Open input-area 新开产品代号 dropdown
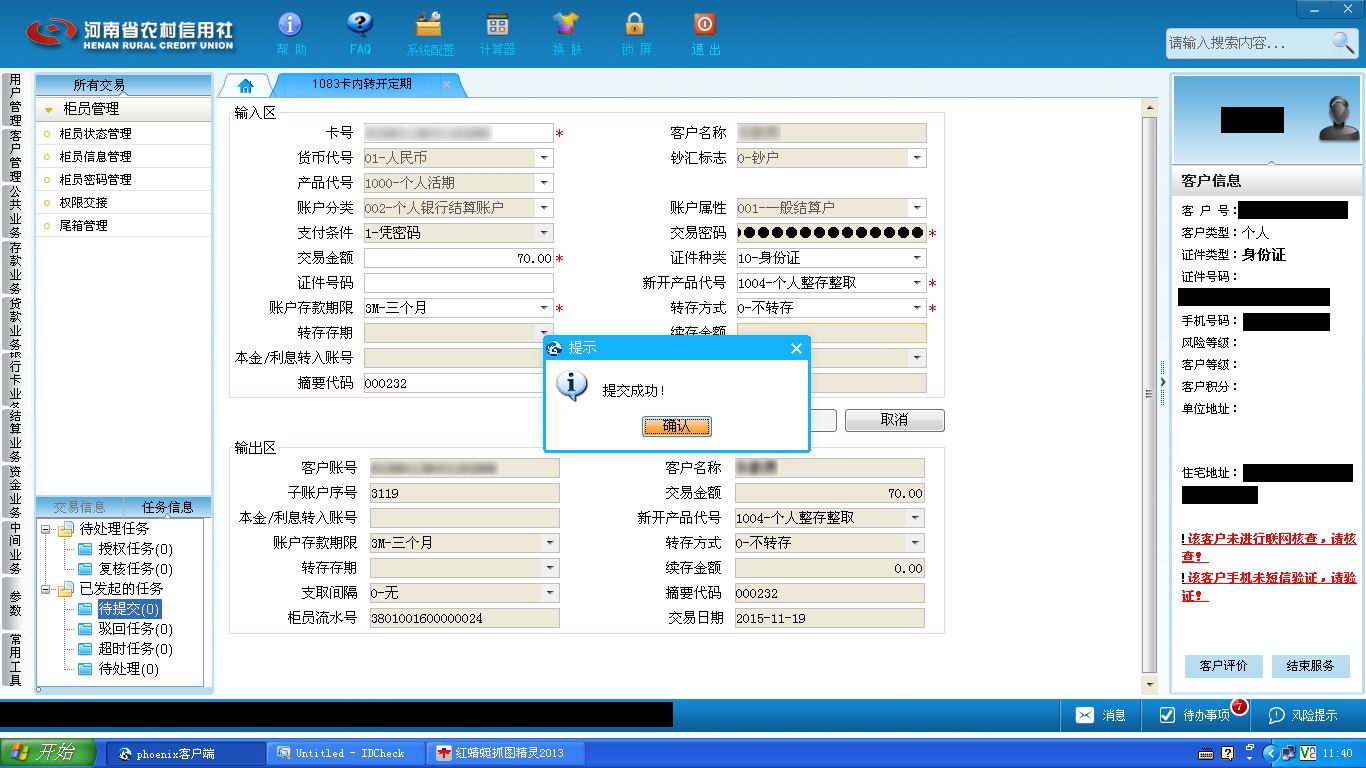 coord(917,283)
